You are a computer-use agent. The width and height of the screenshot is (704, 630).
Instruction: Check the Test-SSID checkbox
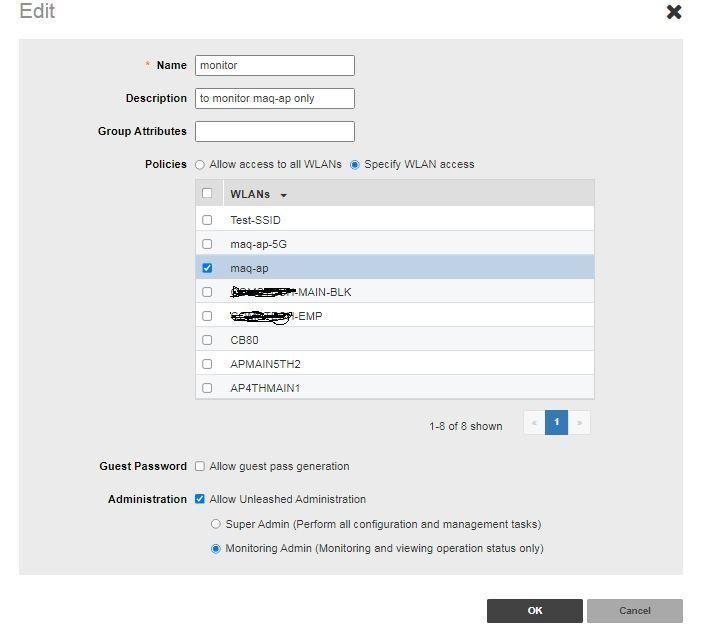[x=207, y=220]
